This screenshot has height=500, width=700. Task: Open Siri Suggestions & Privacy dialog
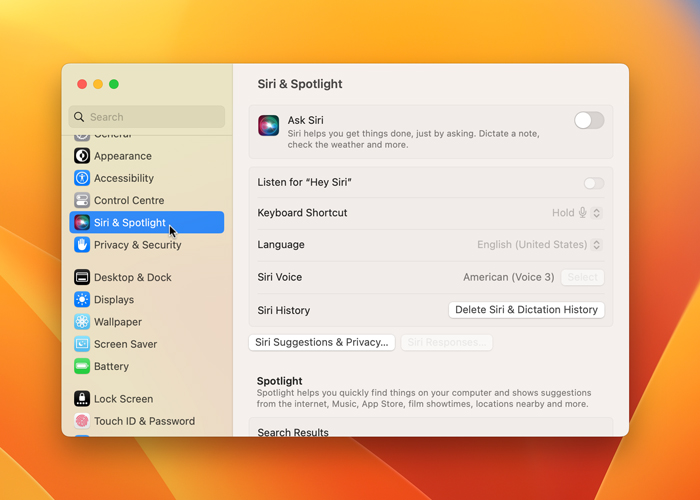coord(321,342)
